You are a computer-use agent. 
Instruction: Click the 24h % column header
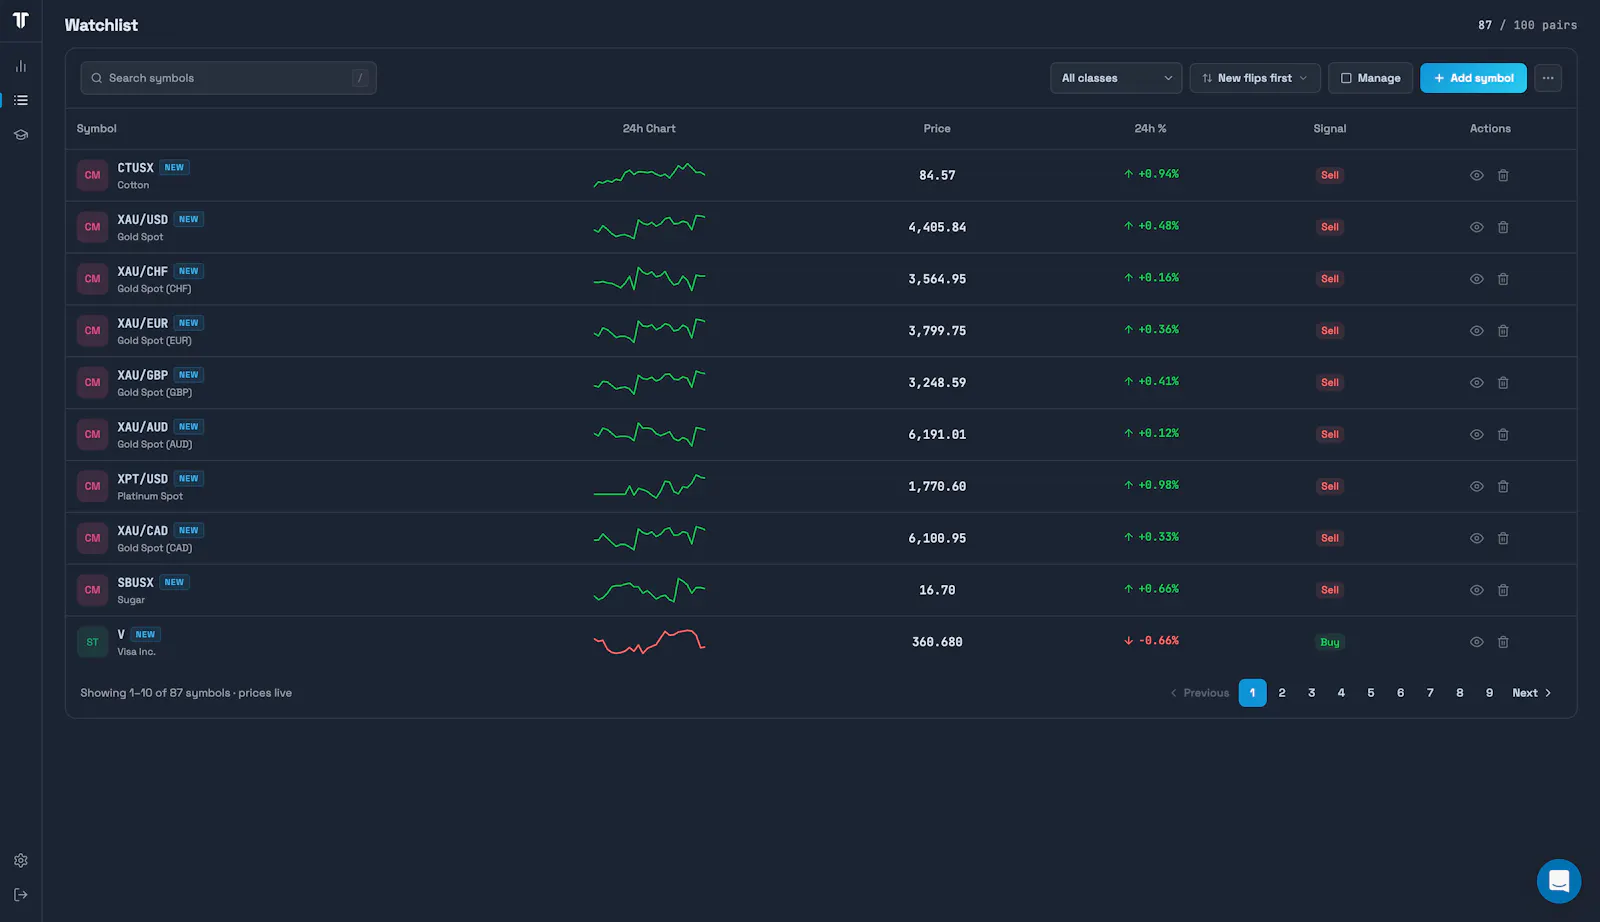[x=1150, y=129]
